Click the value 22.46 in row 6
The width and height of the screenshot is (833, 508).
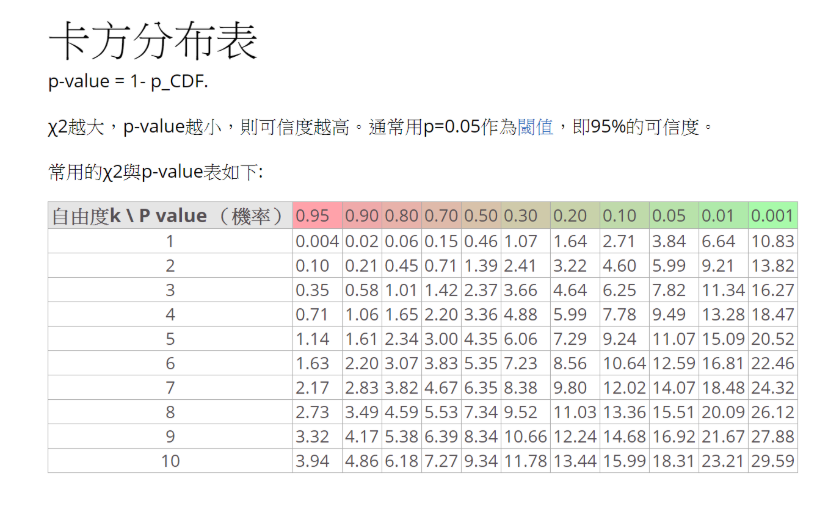(x=772, y=363)
